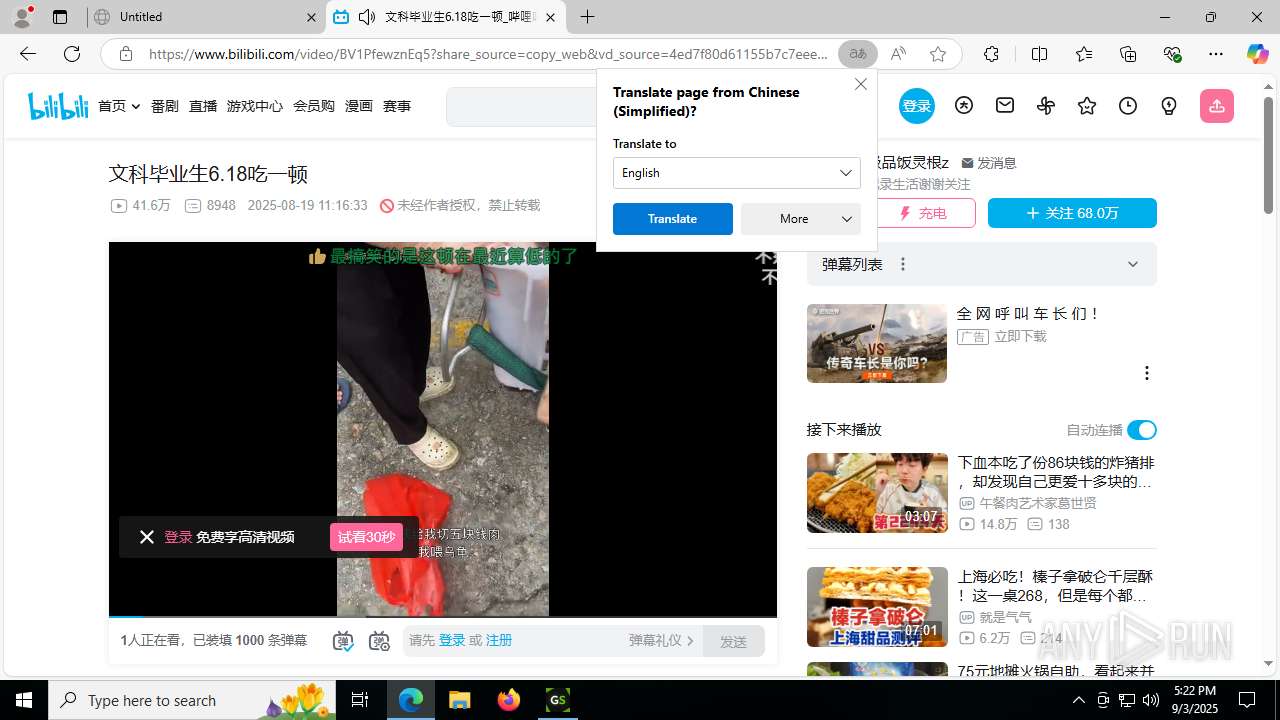The image size is (1280, 720).
Task: Click the 试看30秒 button
Action: 366,537
